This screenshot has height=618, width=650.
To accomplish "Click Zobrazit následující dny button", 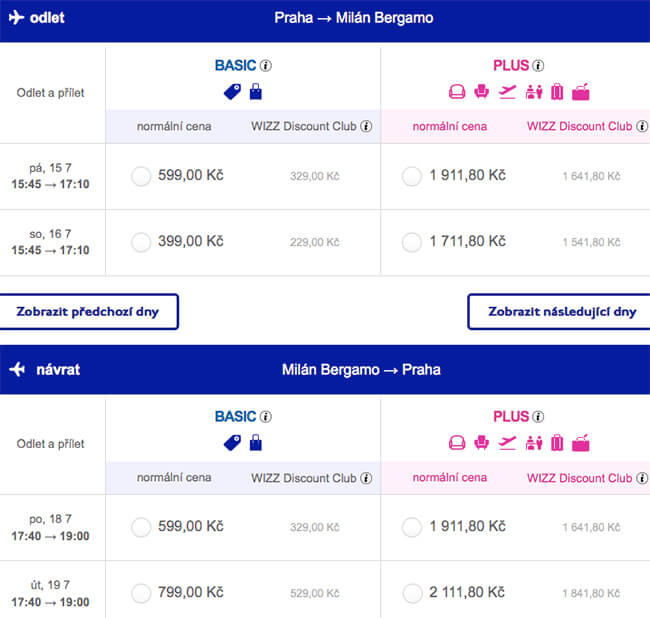I will 559,312.
